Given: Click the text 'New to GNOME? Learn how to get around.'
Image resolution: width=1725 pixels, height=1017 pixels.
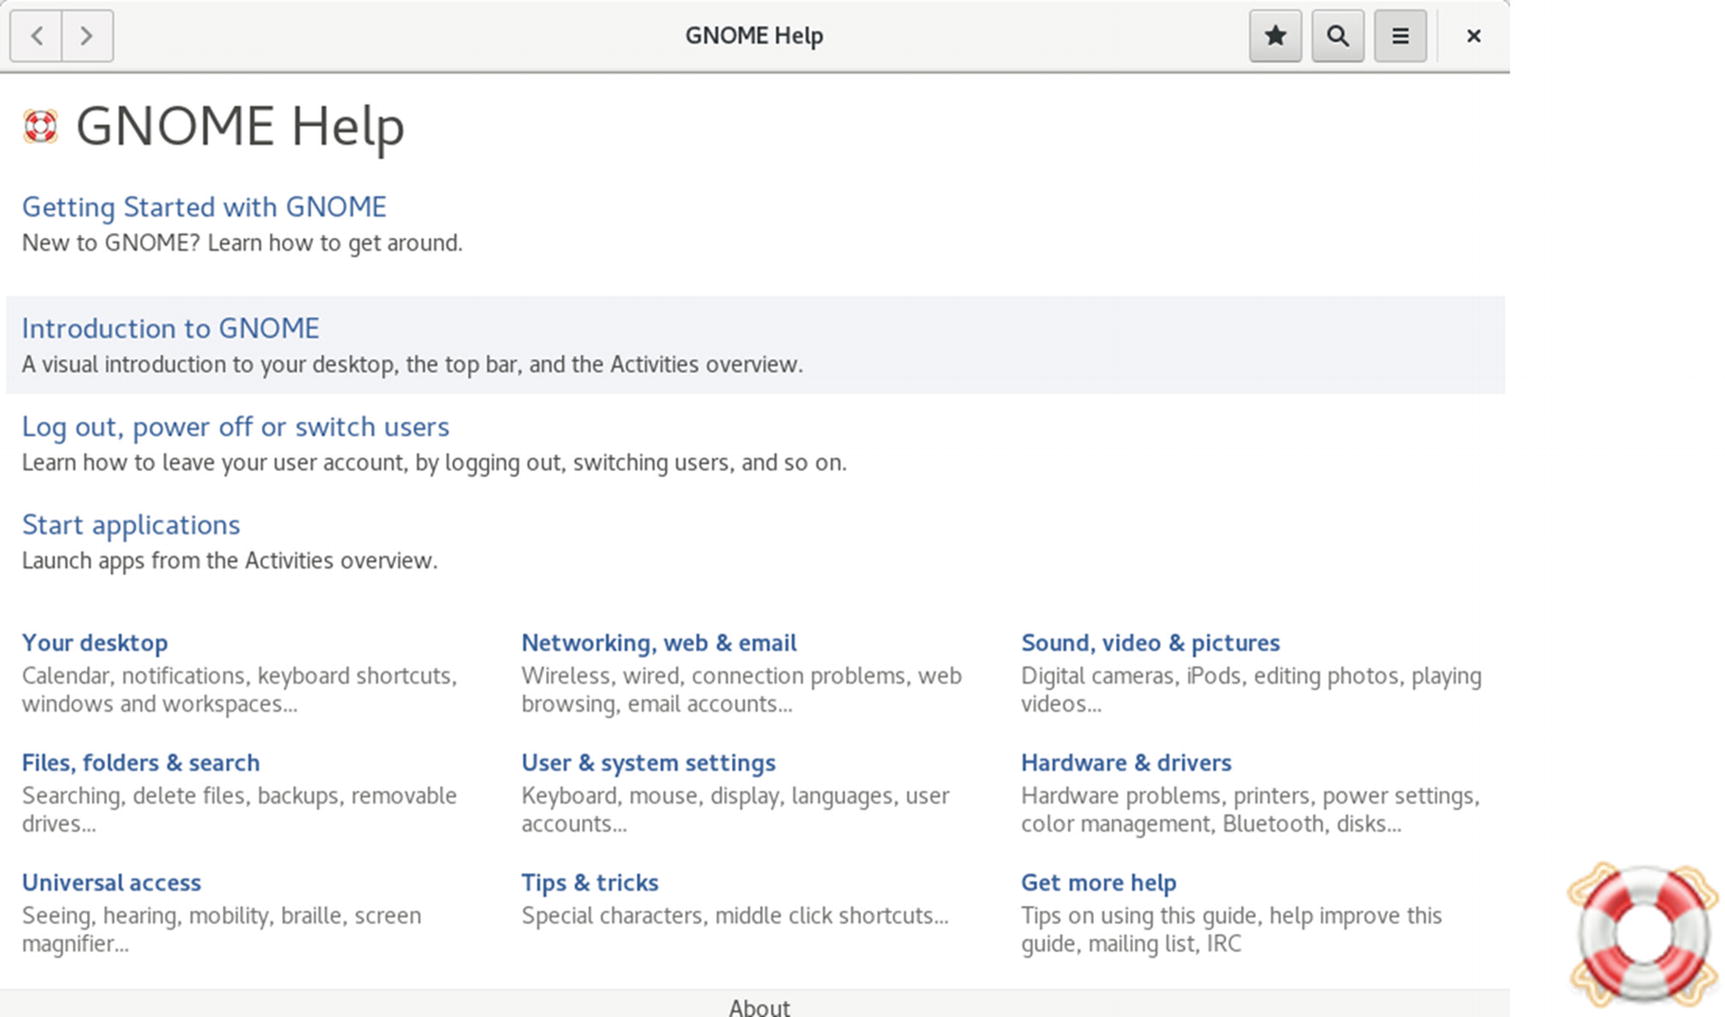Looking at the screenshot, I should click(x=242, y=243).
